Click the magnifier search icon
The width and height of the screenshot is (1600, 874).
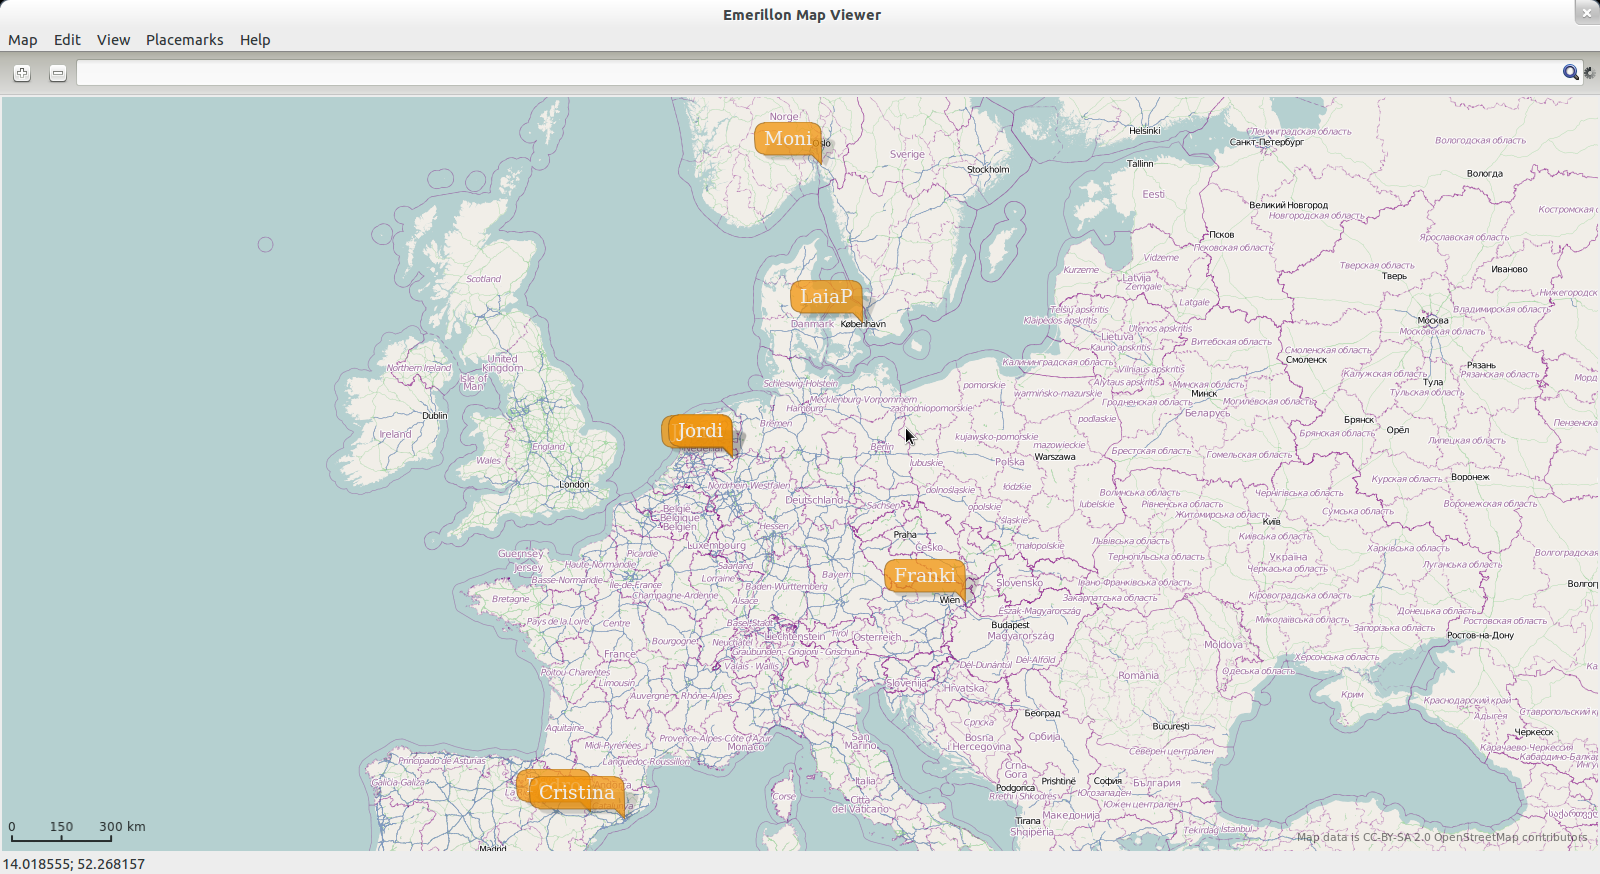click(1570, 72)
